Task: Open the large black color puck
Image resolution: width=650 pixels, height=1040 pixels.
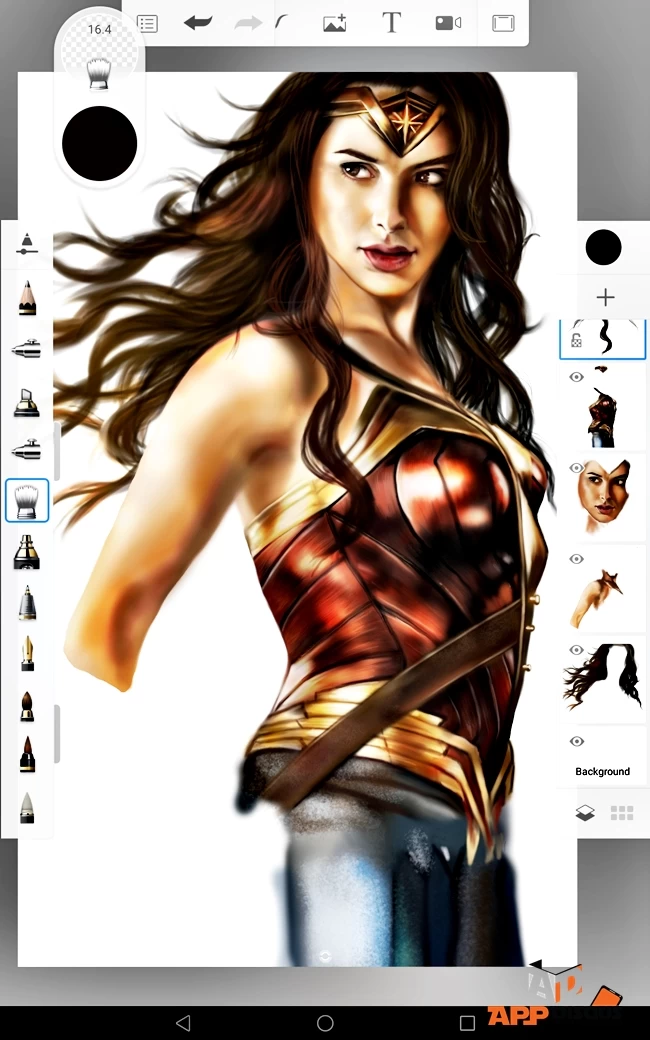Action: click(x=99, y=143)
